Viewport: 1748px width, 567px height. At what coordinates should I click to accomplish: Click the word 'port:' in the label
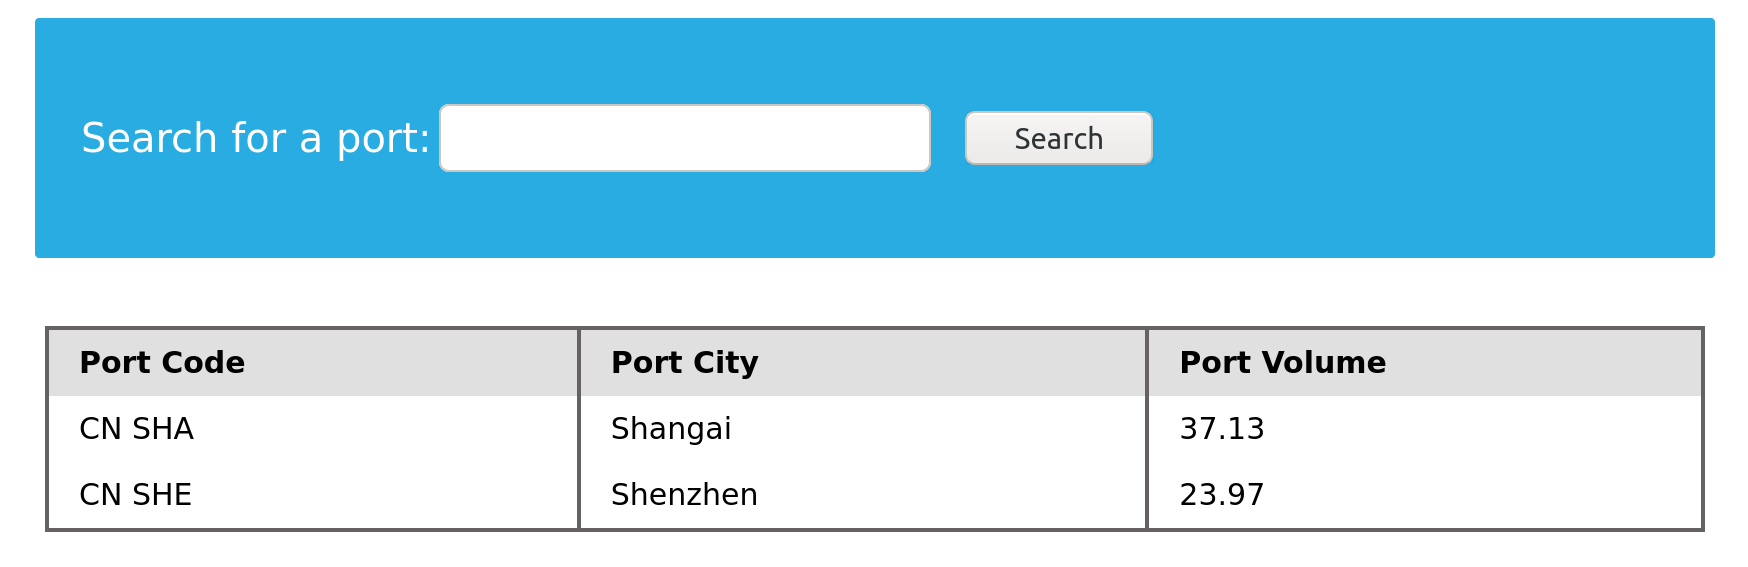tap(383, 140)
